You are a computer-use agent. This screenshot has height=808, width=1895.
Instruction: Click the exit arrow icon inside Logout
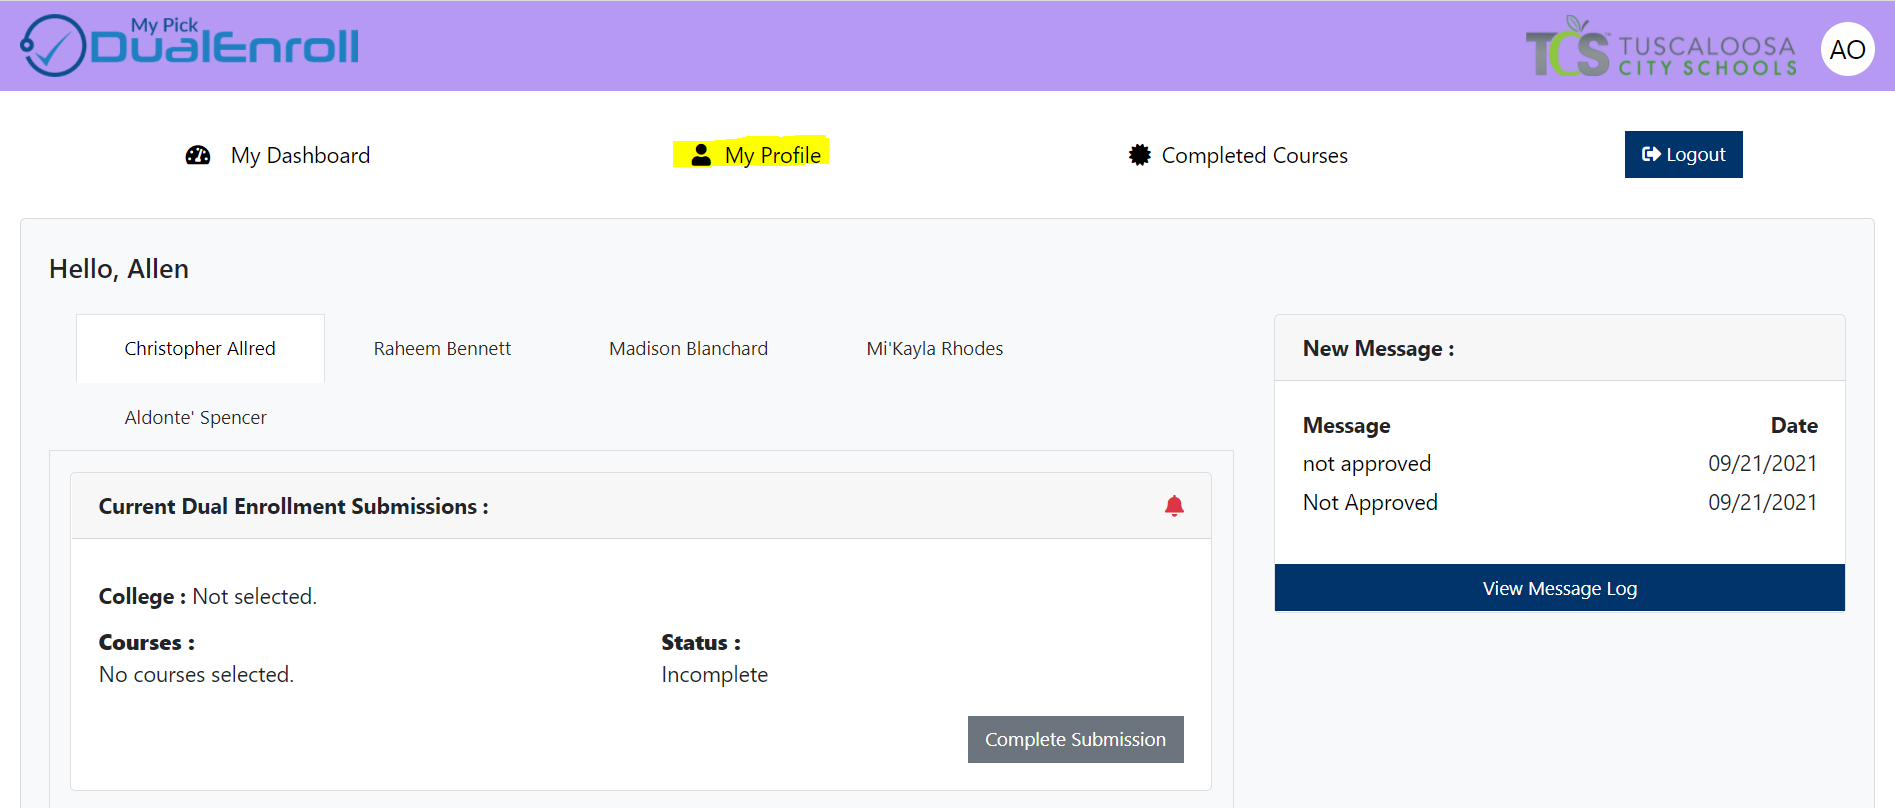[1651, 154]
